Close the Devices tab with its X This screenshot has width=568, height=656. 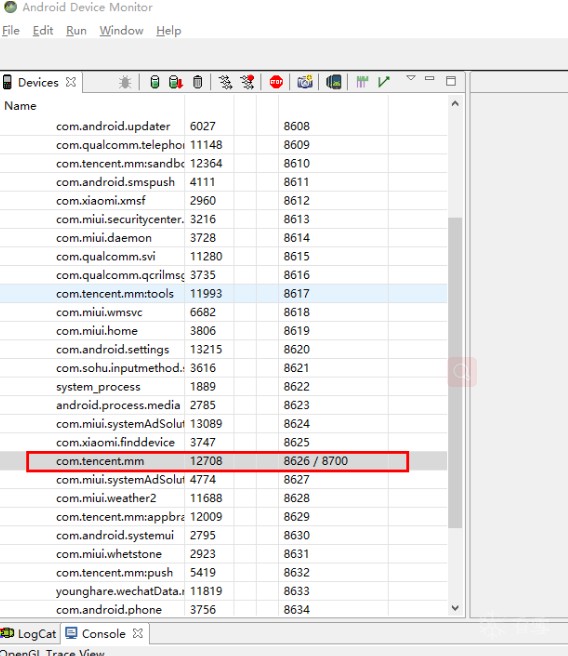71,82
